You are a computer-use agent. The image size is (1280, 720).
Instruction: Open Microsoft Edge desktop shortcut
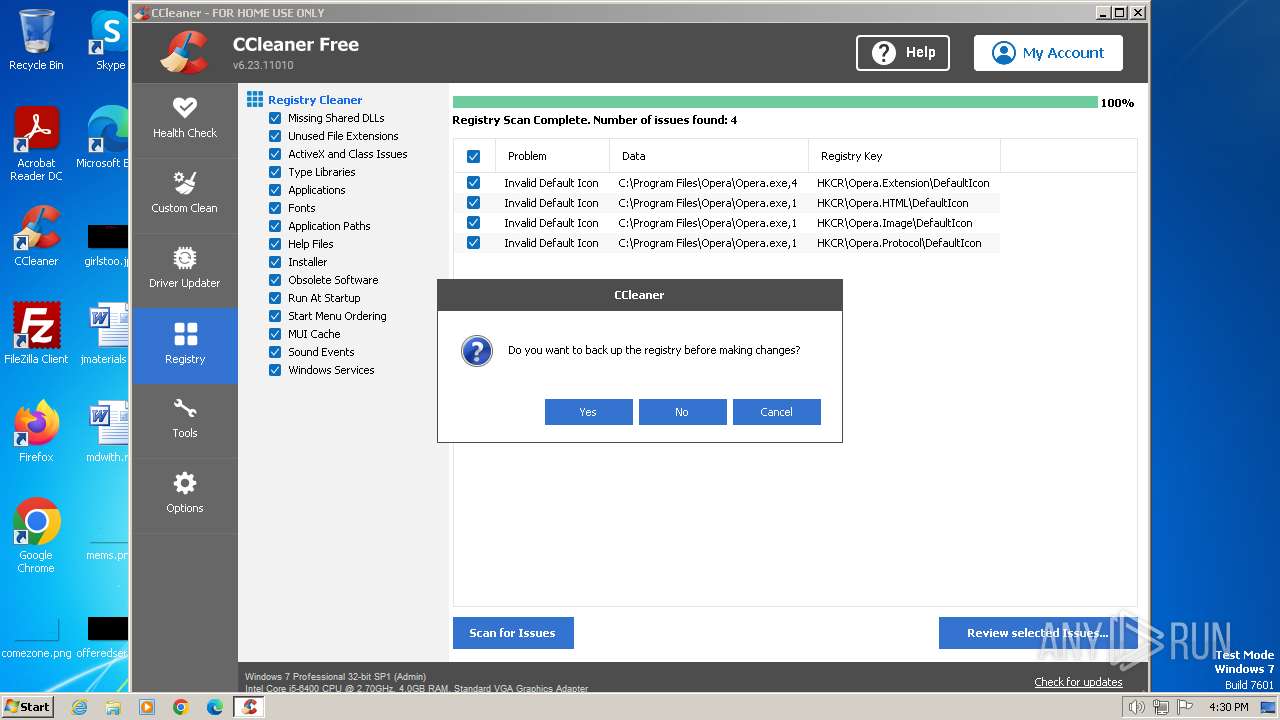pos(102,138)
